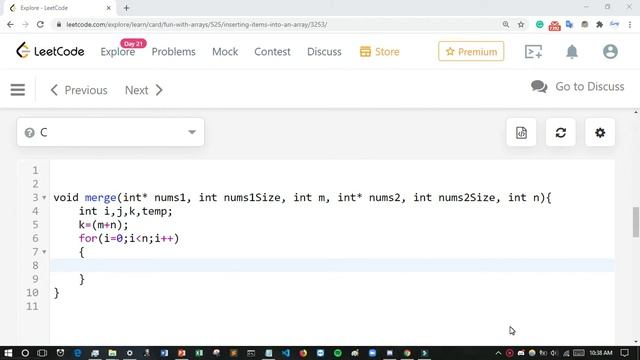Click the 'int i,j,k,temp;' declaration line
640x360 pixels.
(126, 211)
